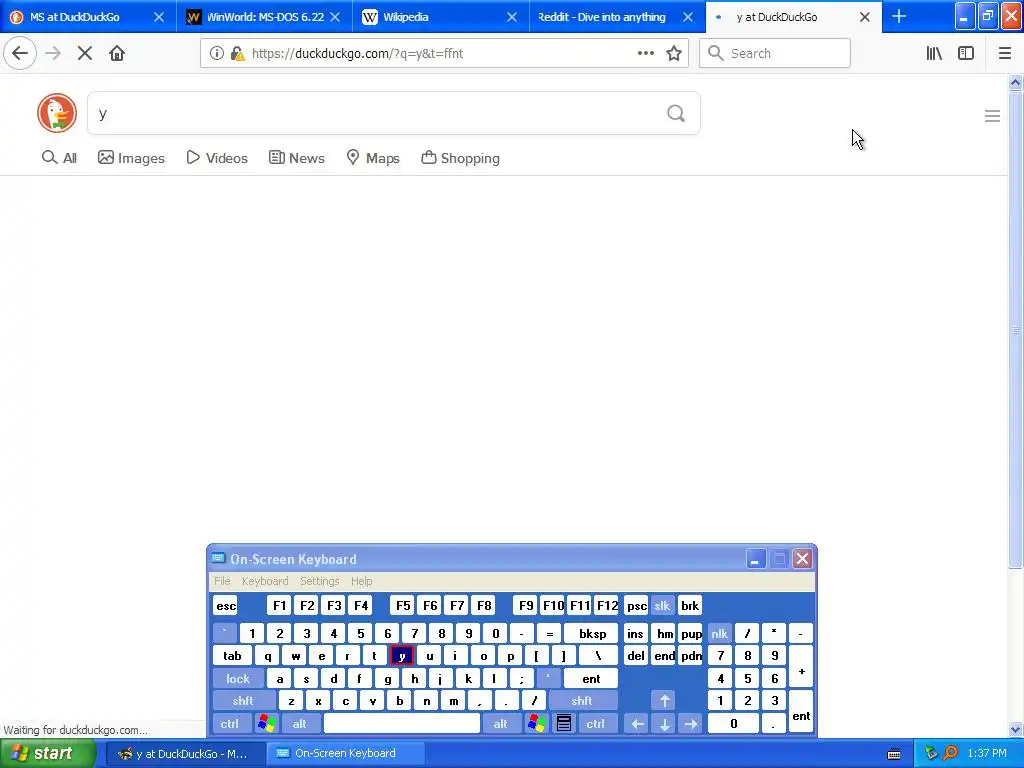The height and width of the screenshot is (768, 1024).
Task: Close the Wikipedia tab
Action: pyautogui.click(x=512, y=17)
